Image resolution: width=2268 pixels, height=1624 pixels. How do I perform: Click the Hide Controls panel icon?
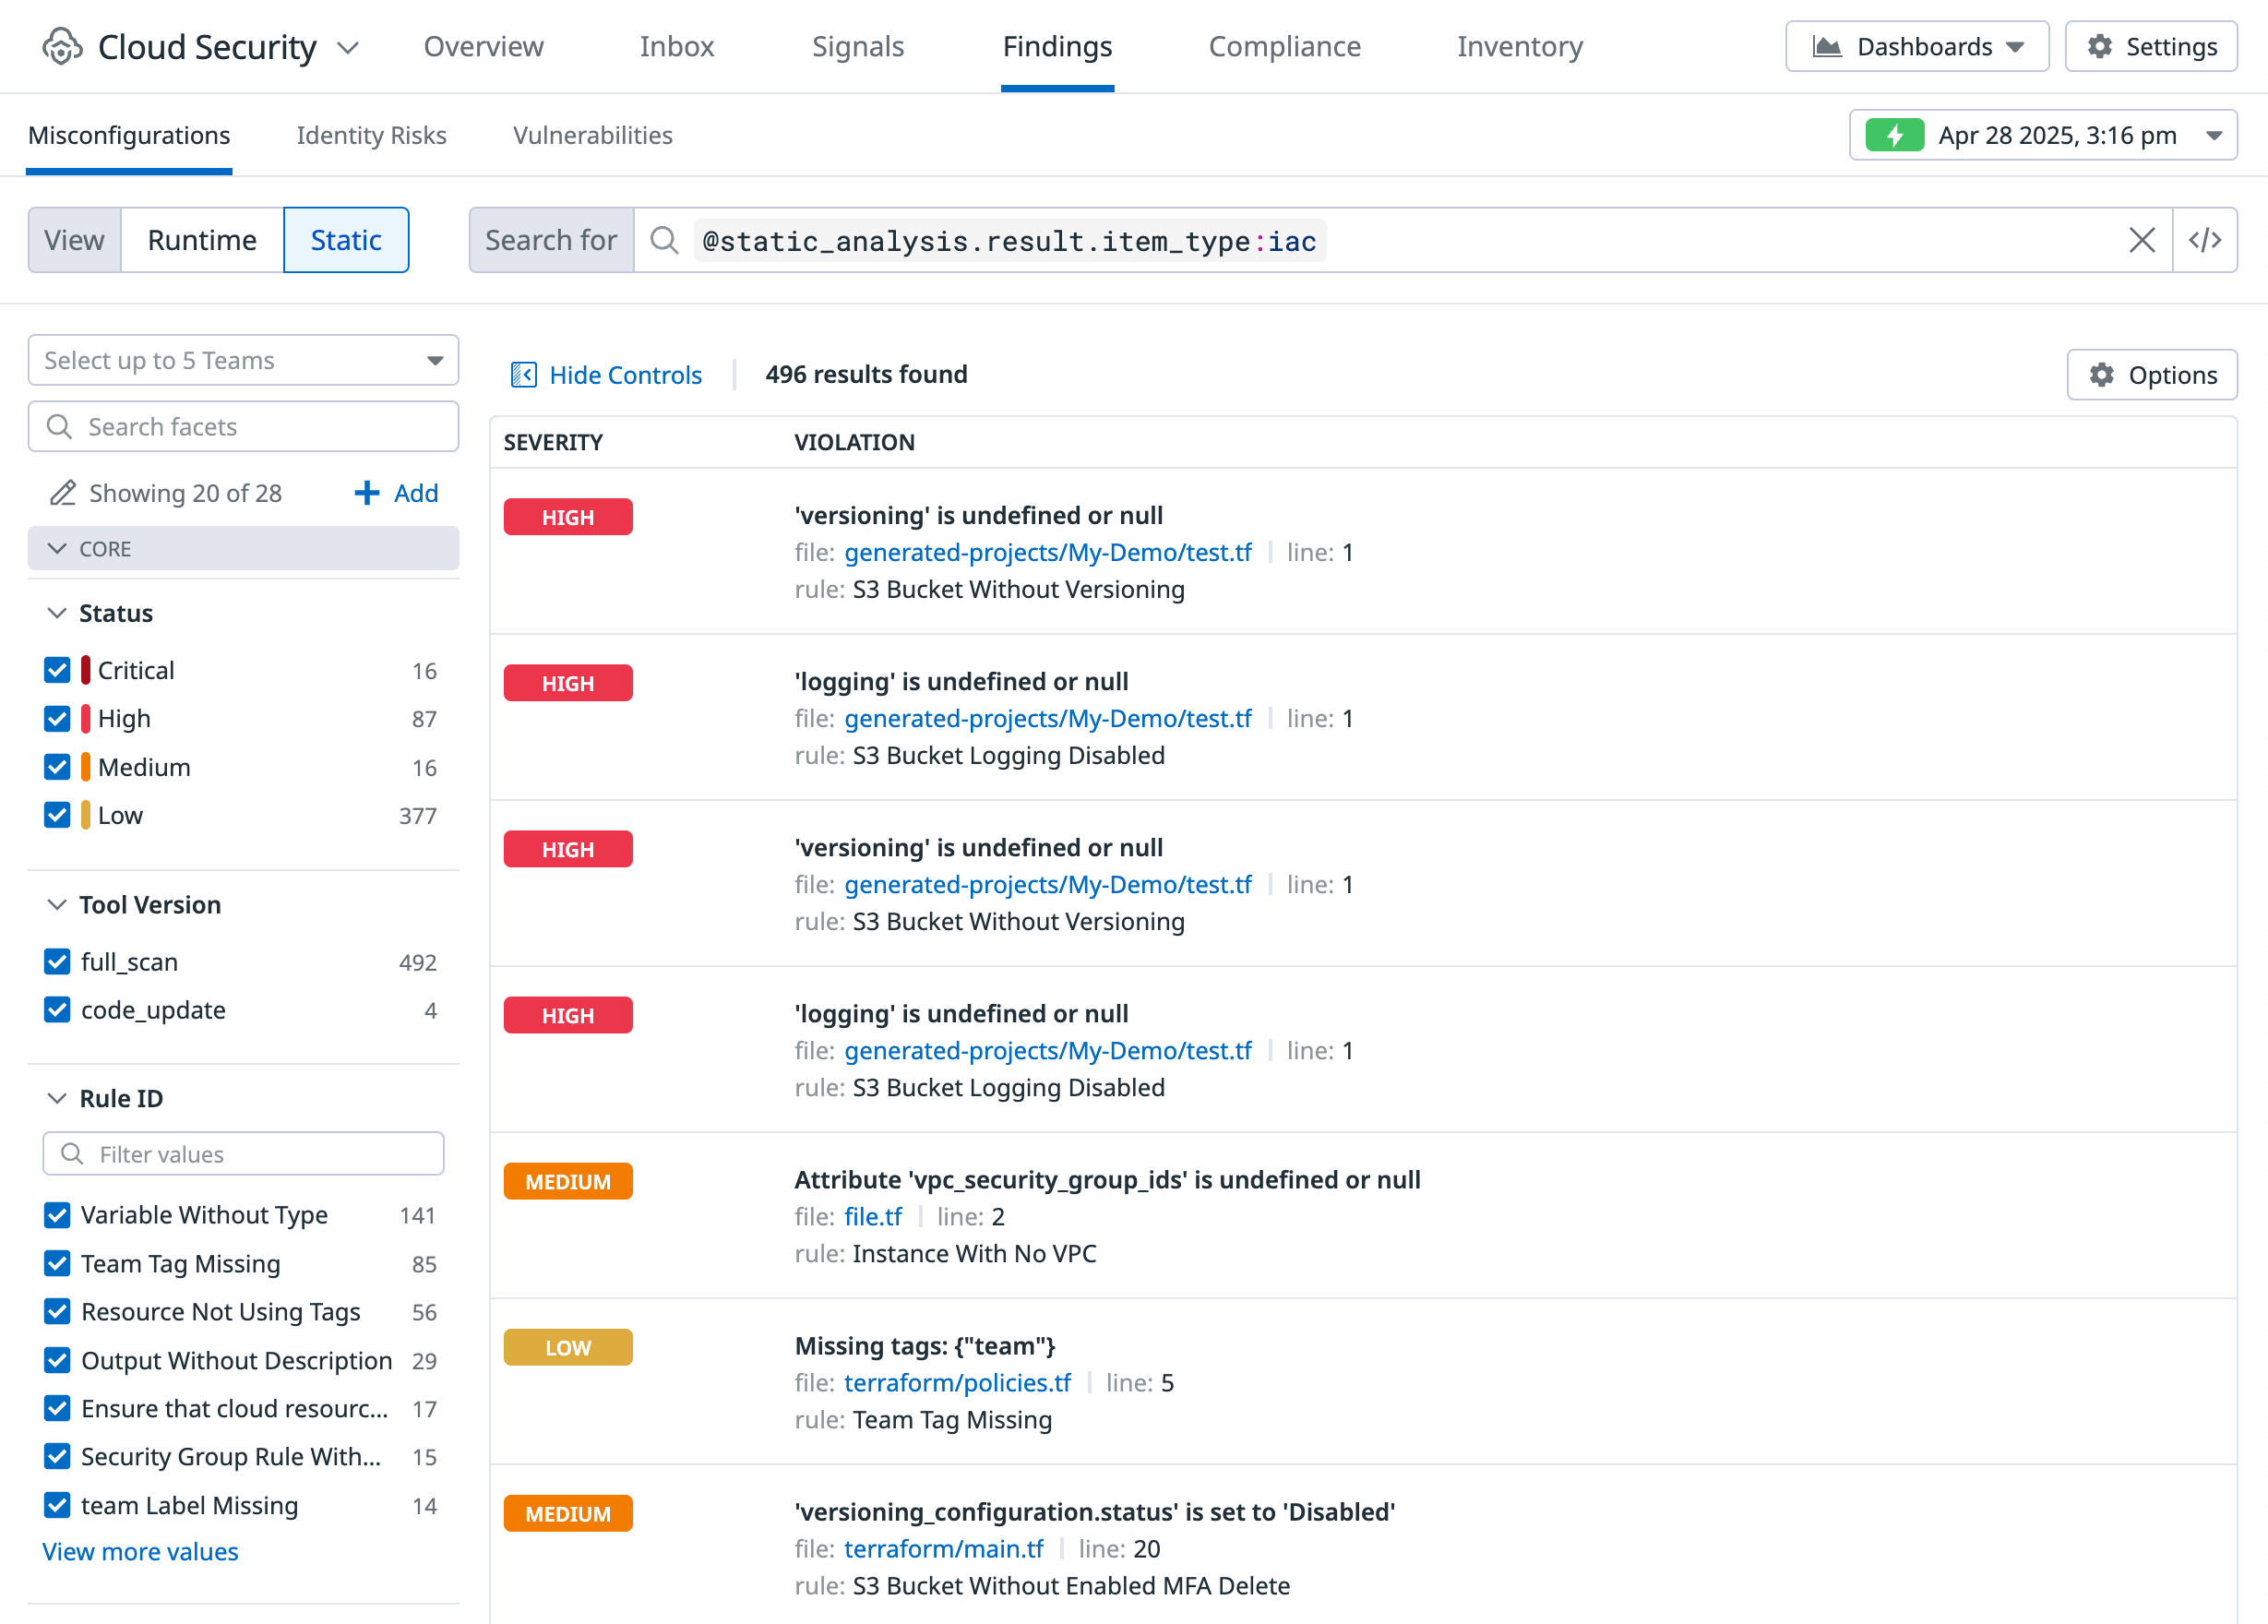tap(523, 375)
